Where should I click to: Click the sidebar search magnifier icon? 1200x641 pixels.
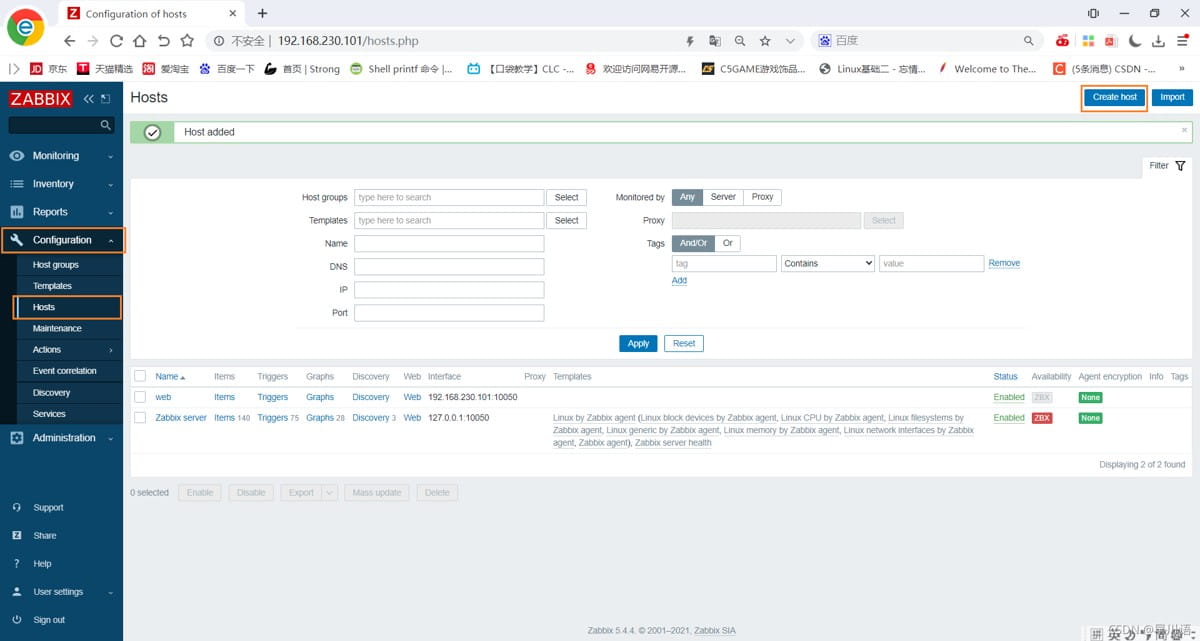tap(105, 125)
